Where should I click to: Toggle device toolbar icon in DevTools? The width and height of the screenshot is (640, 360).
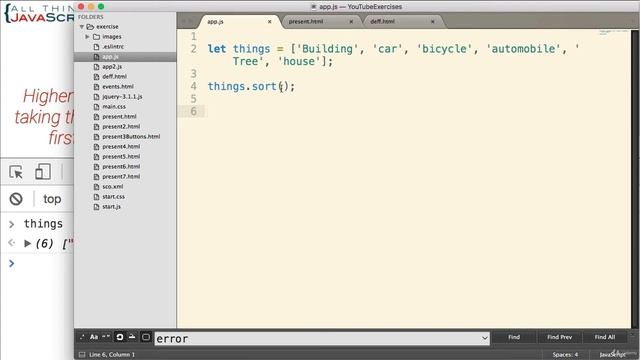(43, 172)
